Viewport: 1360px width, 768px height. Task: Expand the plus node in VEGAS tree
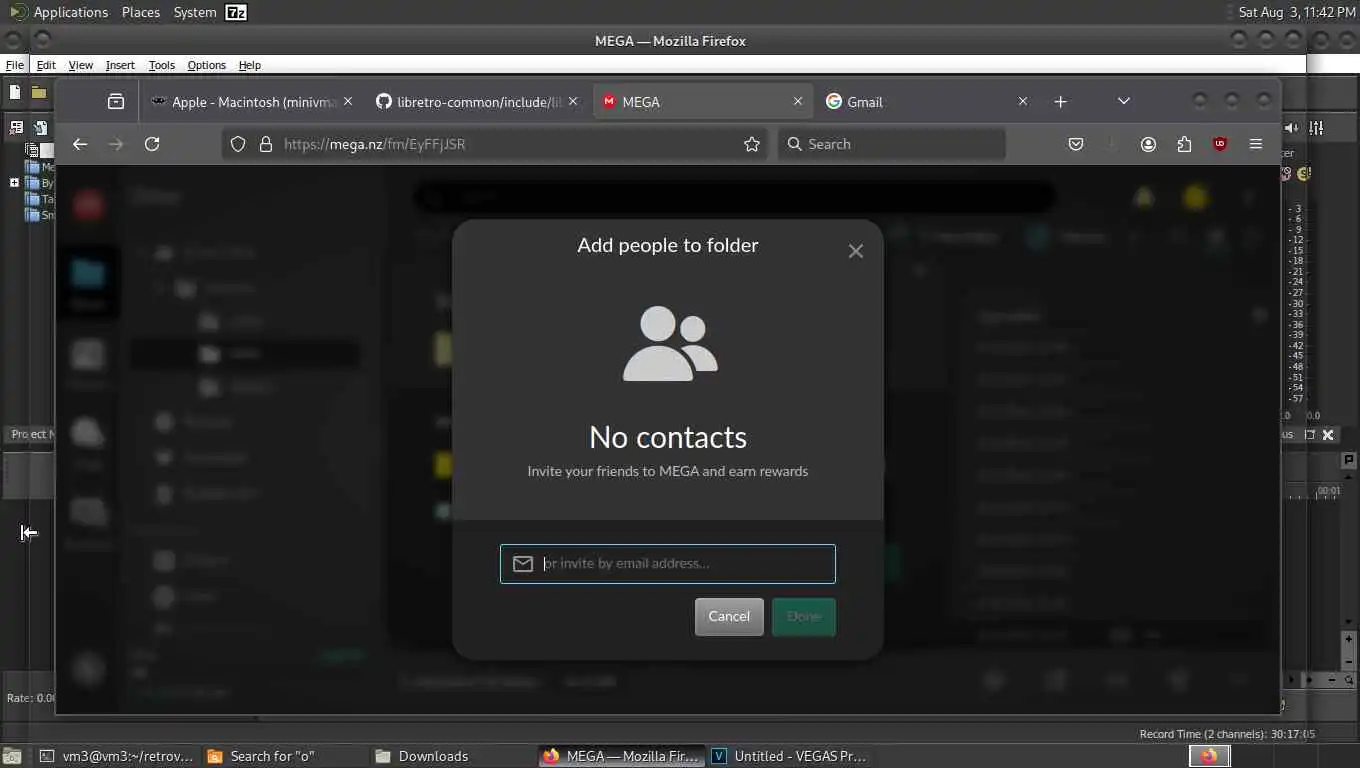coord(14,183)
